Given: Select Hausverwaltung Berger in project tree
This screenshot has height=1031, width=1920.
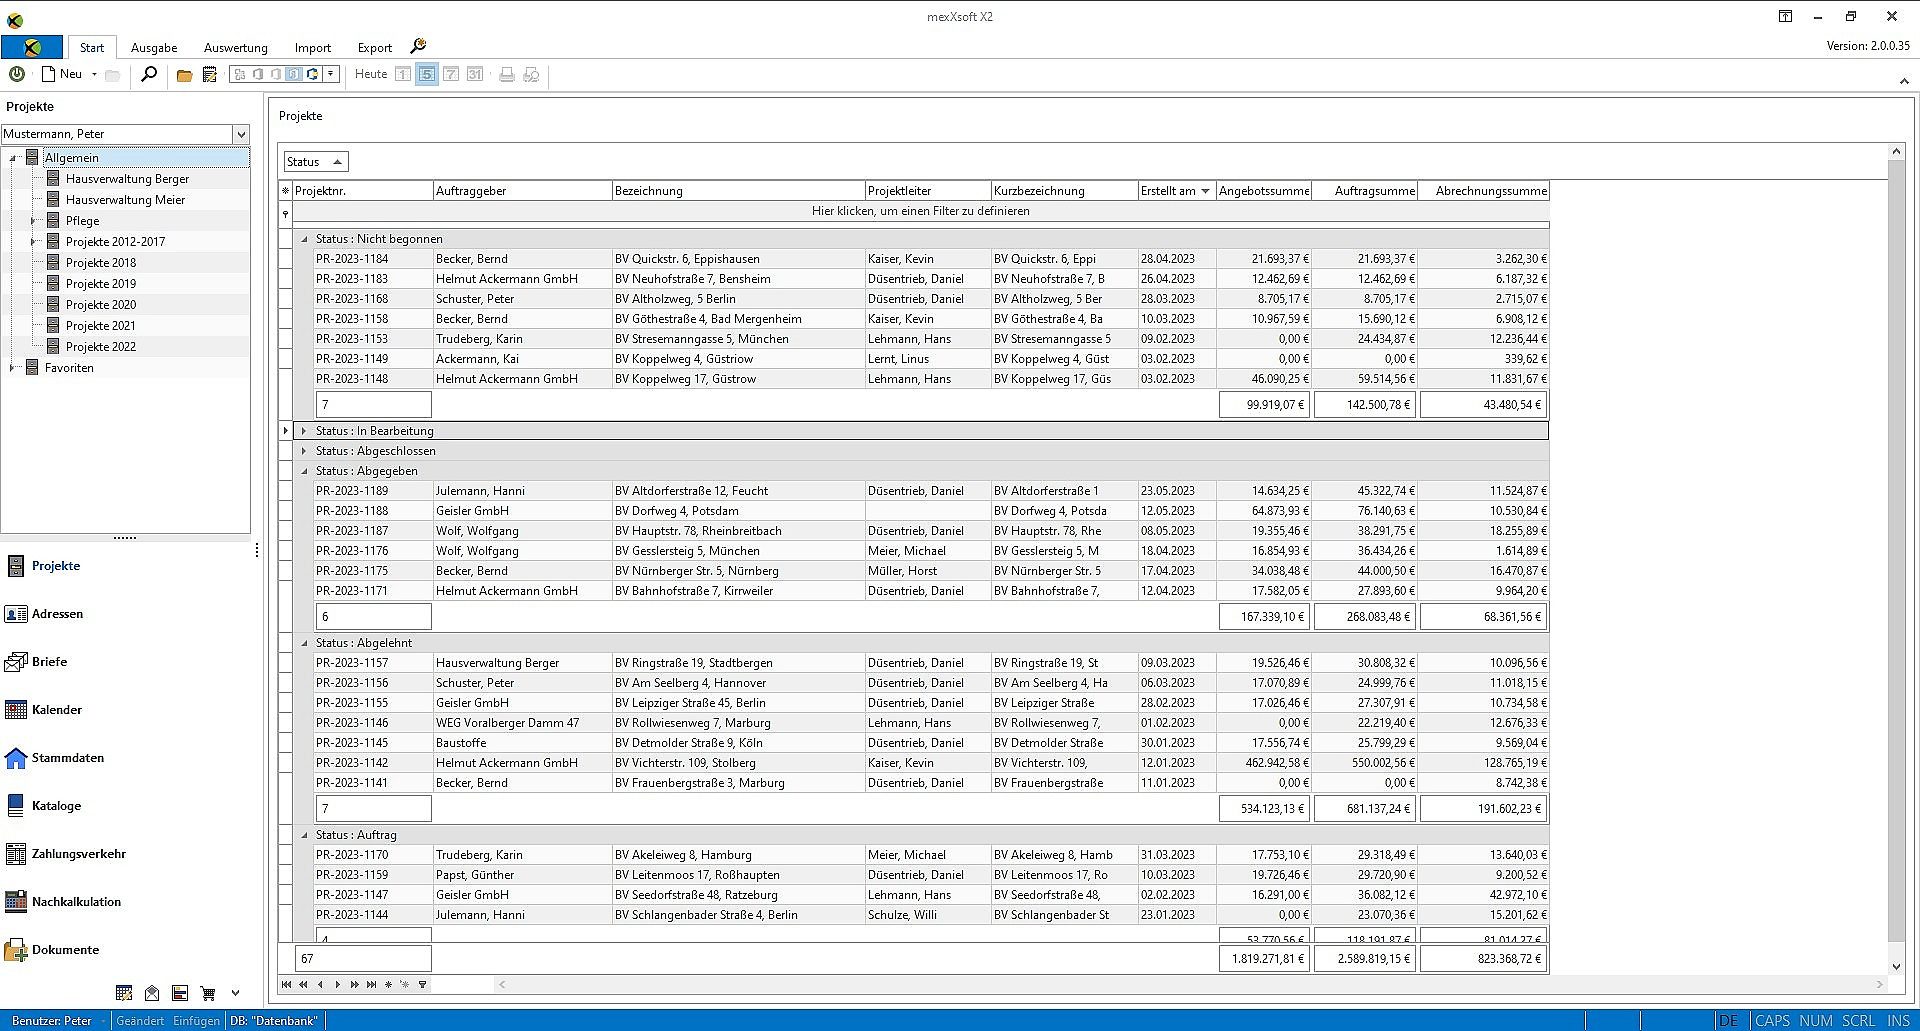Looking at the screenshot, I should click(127, 179).
